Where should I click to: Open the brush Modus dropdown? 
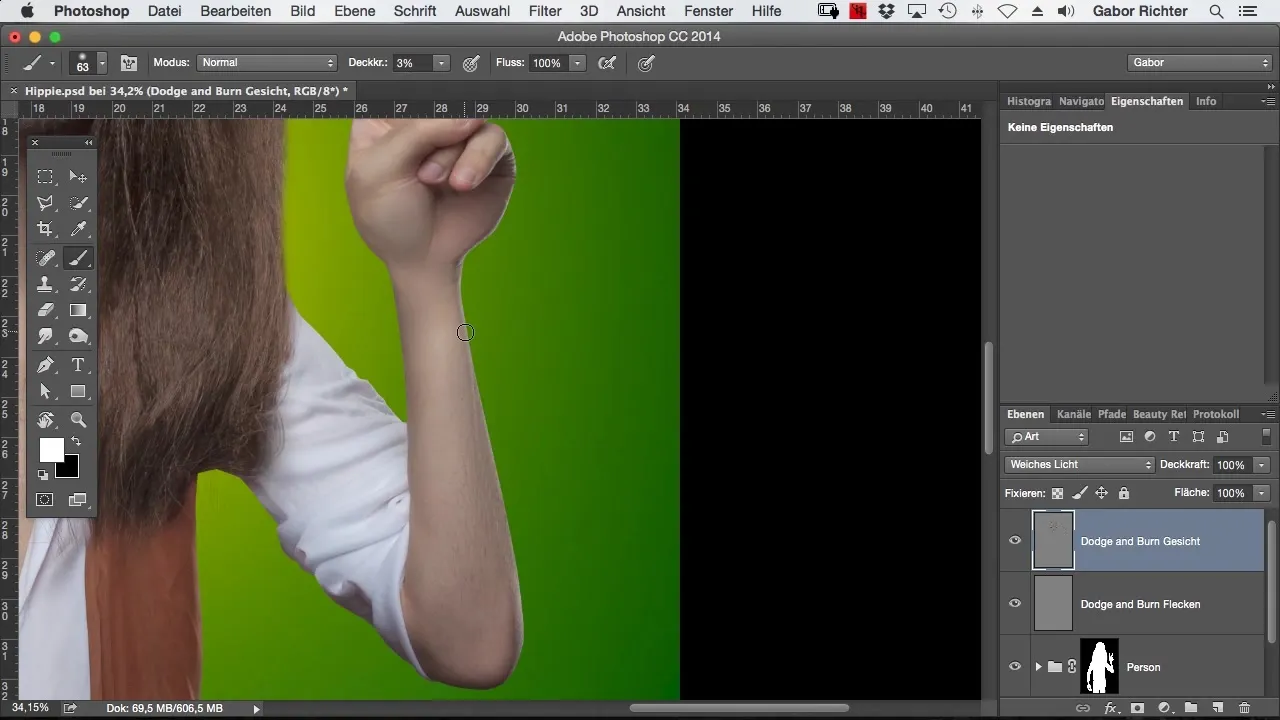[x=267, y=63]
